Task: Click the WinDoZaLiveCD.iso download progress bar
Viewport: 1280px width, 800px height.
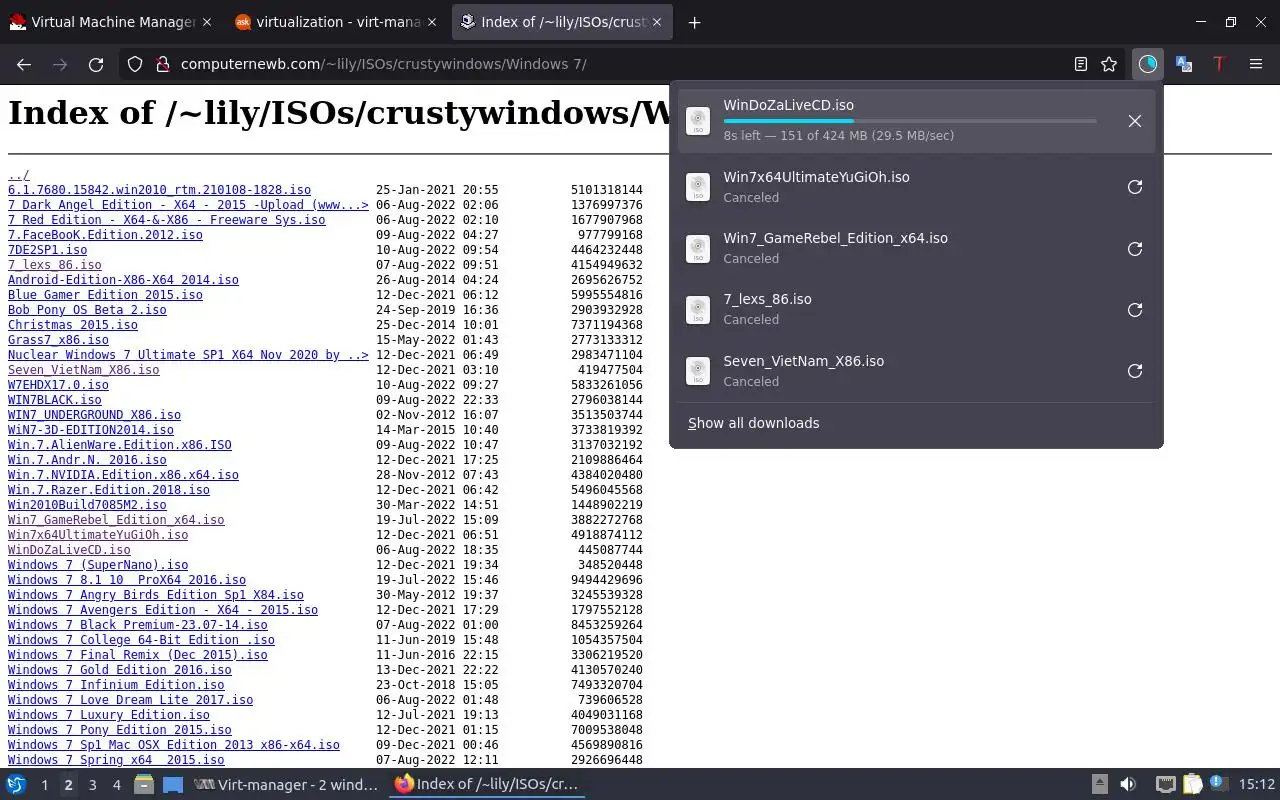Action: [910, 121]
